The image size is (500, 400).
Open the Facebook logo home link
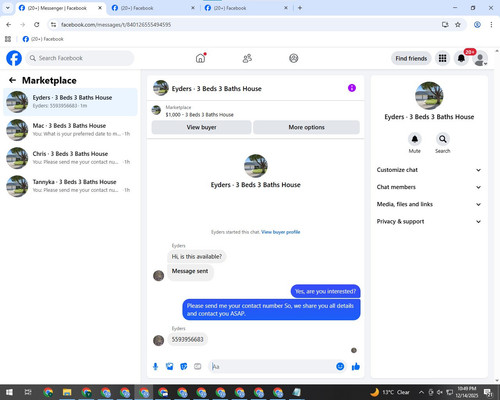[x=14, y=58]
